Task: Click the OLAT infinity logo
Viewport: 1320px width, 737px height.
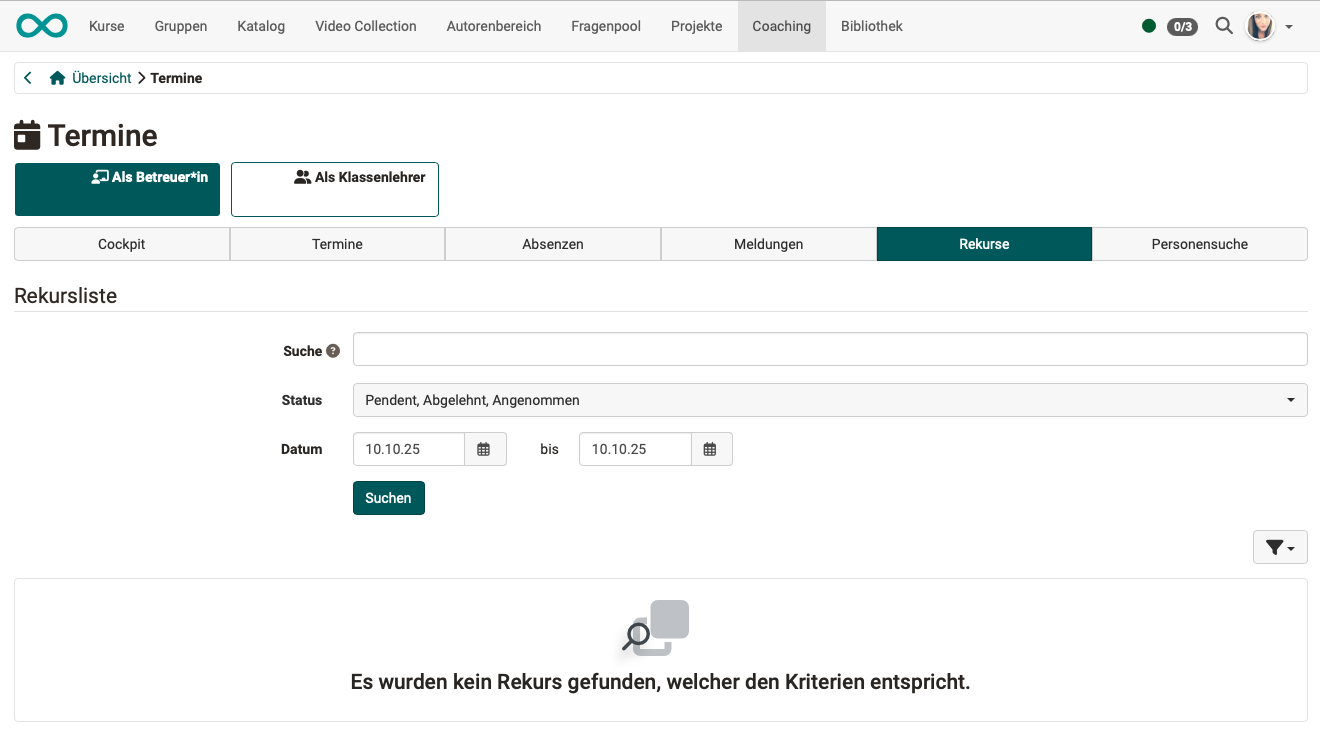Action: (41, 25)
